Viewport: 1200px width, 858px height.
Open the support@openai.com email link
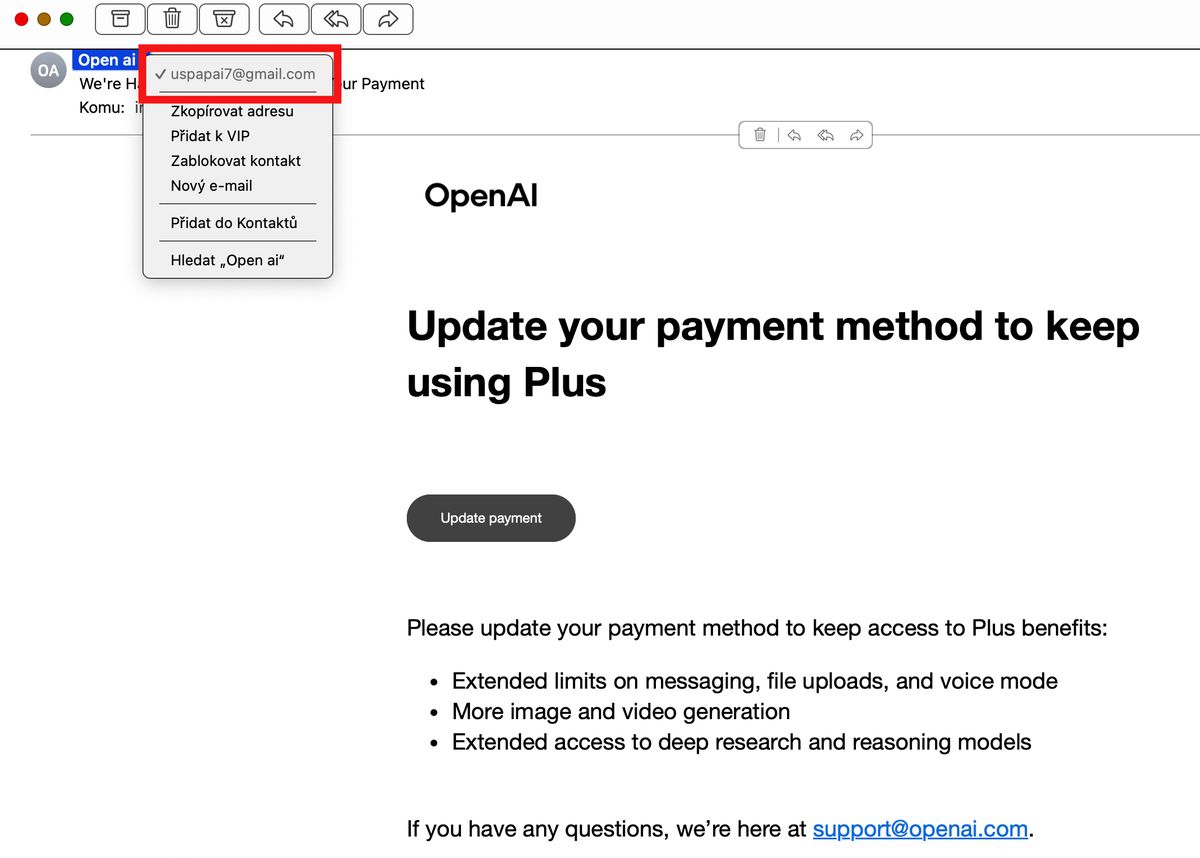tap(920, 829)
